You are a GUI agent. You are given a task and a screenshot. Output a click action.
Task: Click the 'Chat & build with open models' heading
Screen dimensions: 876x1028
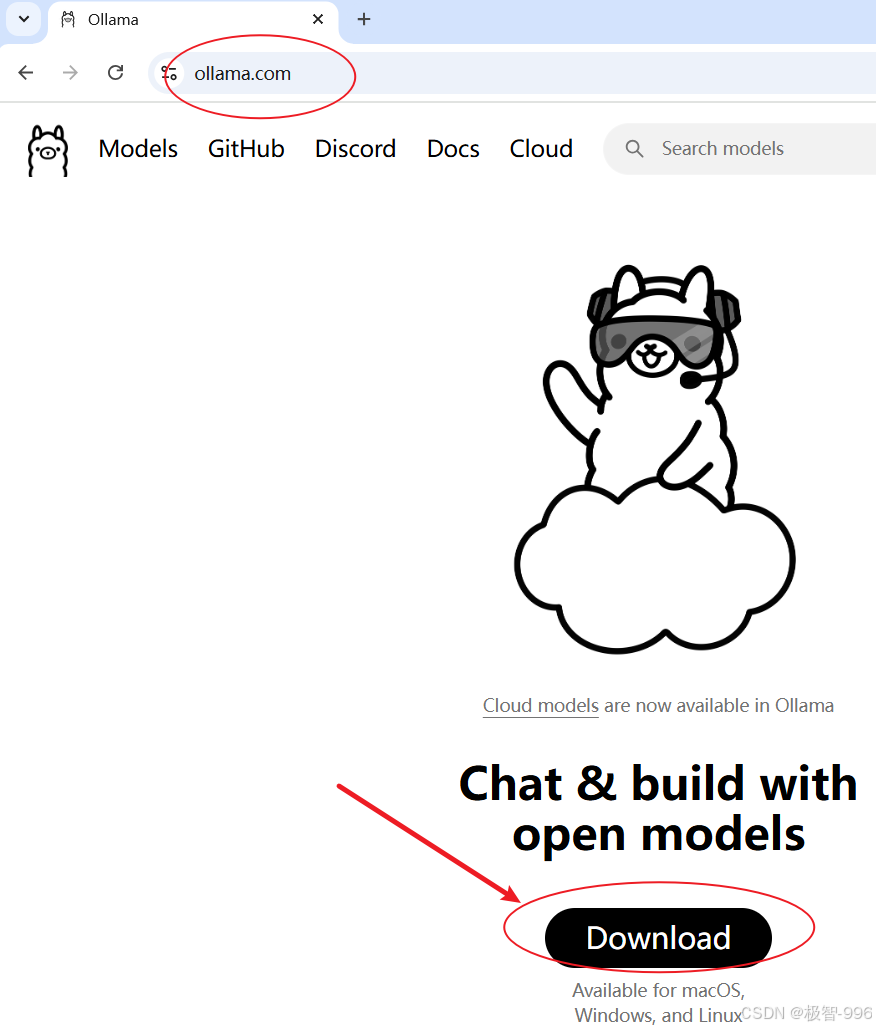click(658, 809)
